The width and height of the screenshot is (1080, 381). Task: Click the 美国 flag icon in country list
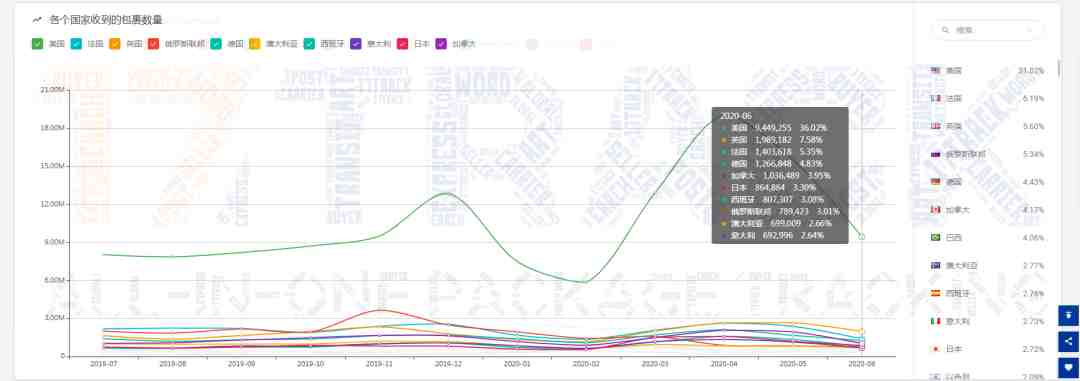pos(935,70)
